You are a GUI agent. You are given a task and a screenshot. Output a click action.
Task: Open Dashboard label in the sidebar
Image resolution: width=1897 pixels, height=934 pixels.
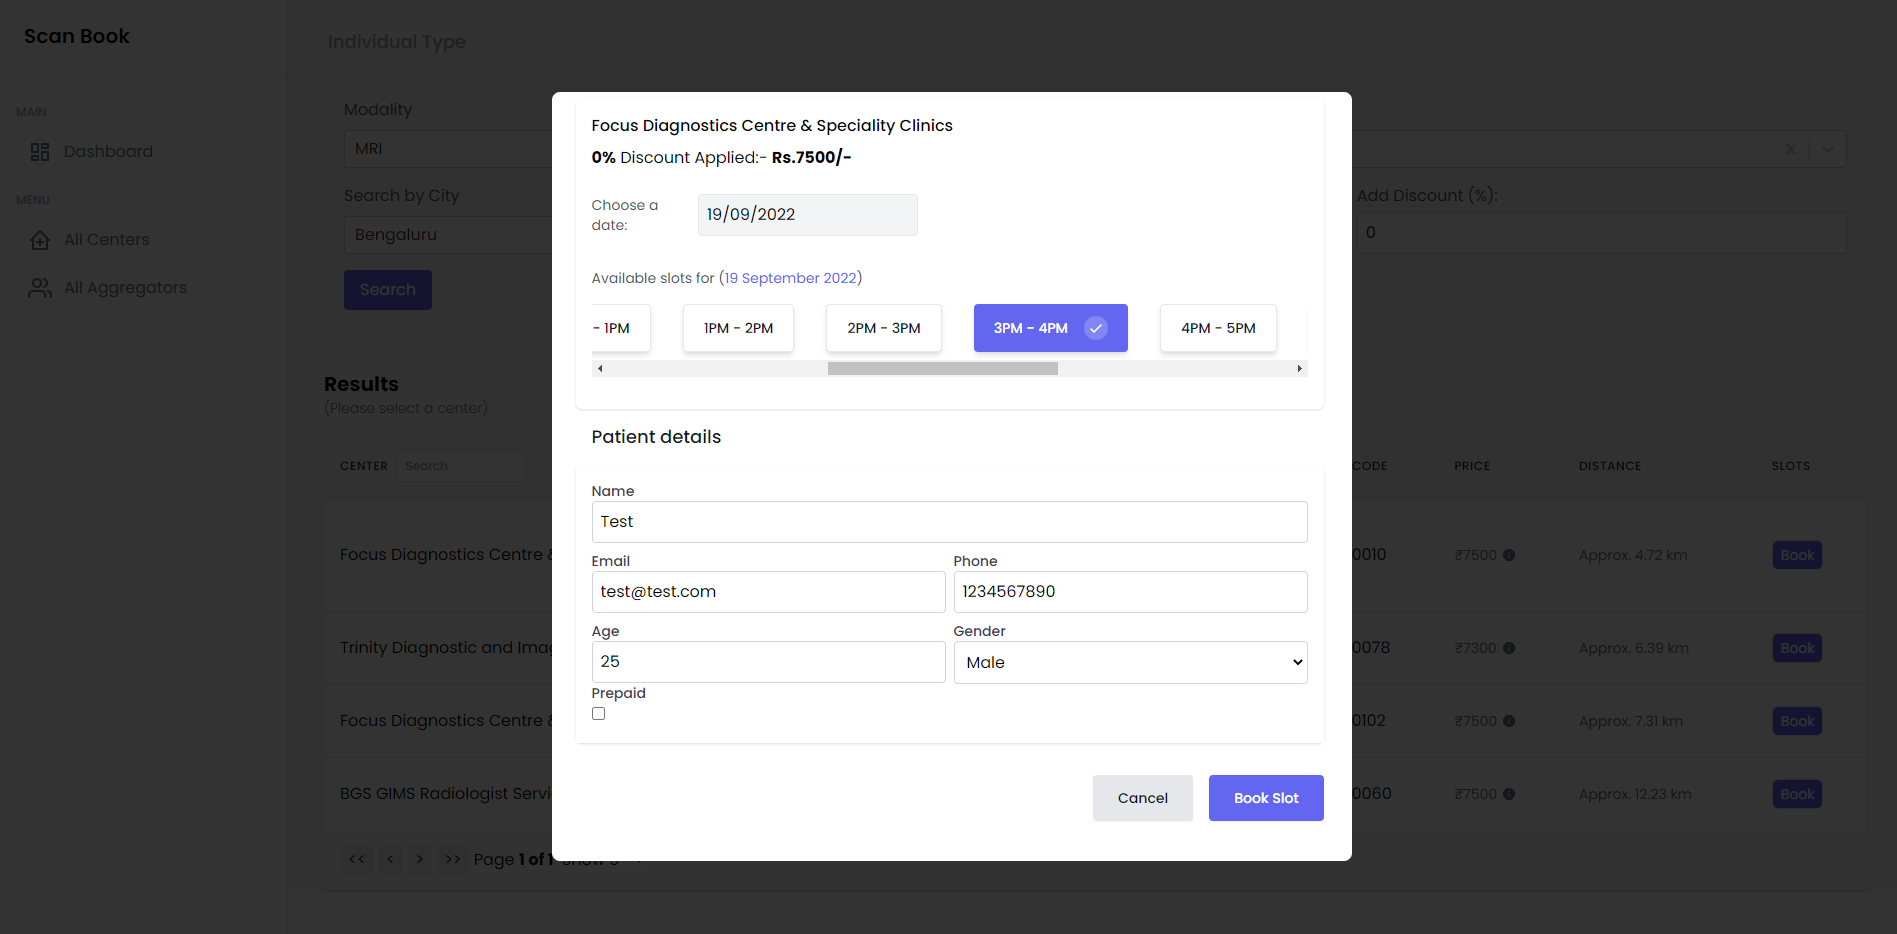[108, 152]
